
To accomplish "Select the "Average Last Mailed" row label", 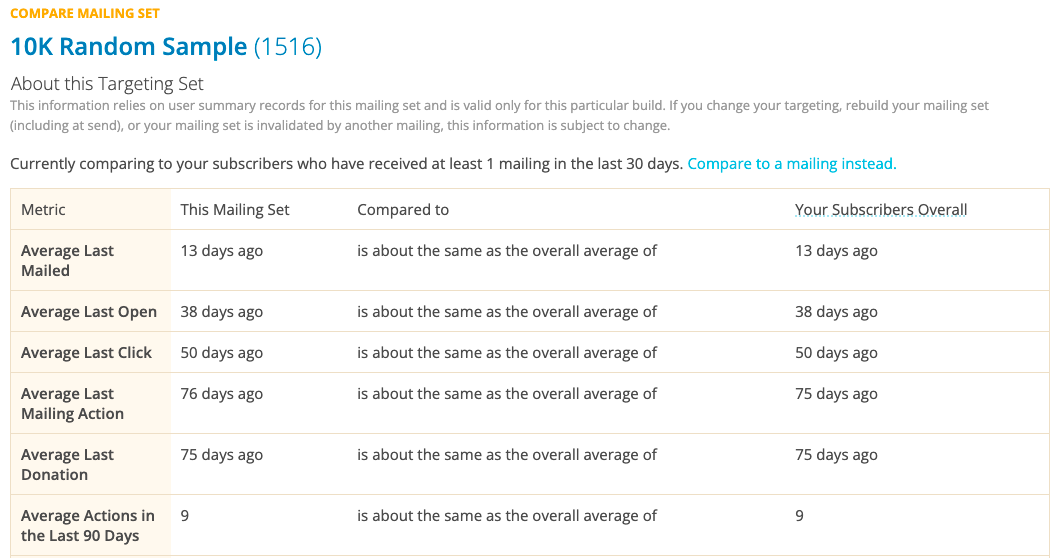I will pyautogui.click(x=67, y=261).
